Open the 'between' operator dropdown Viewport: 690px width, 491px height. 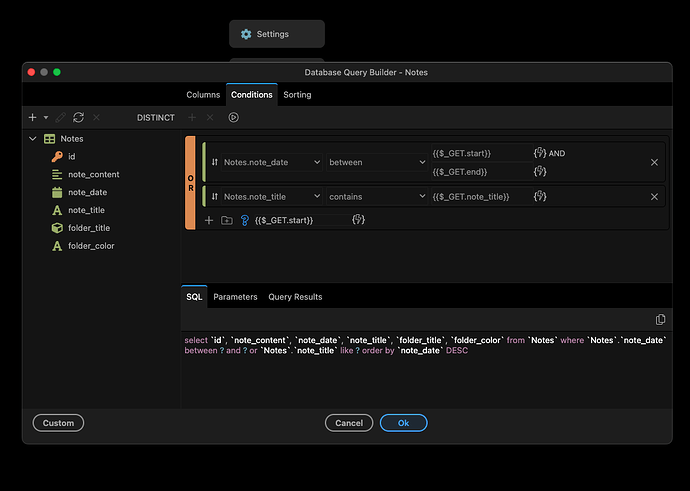pyautogui.click(x=376, y=162)
